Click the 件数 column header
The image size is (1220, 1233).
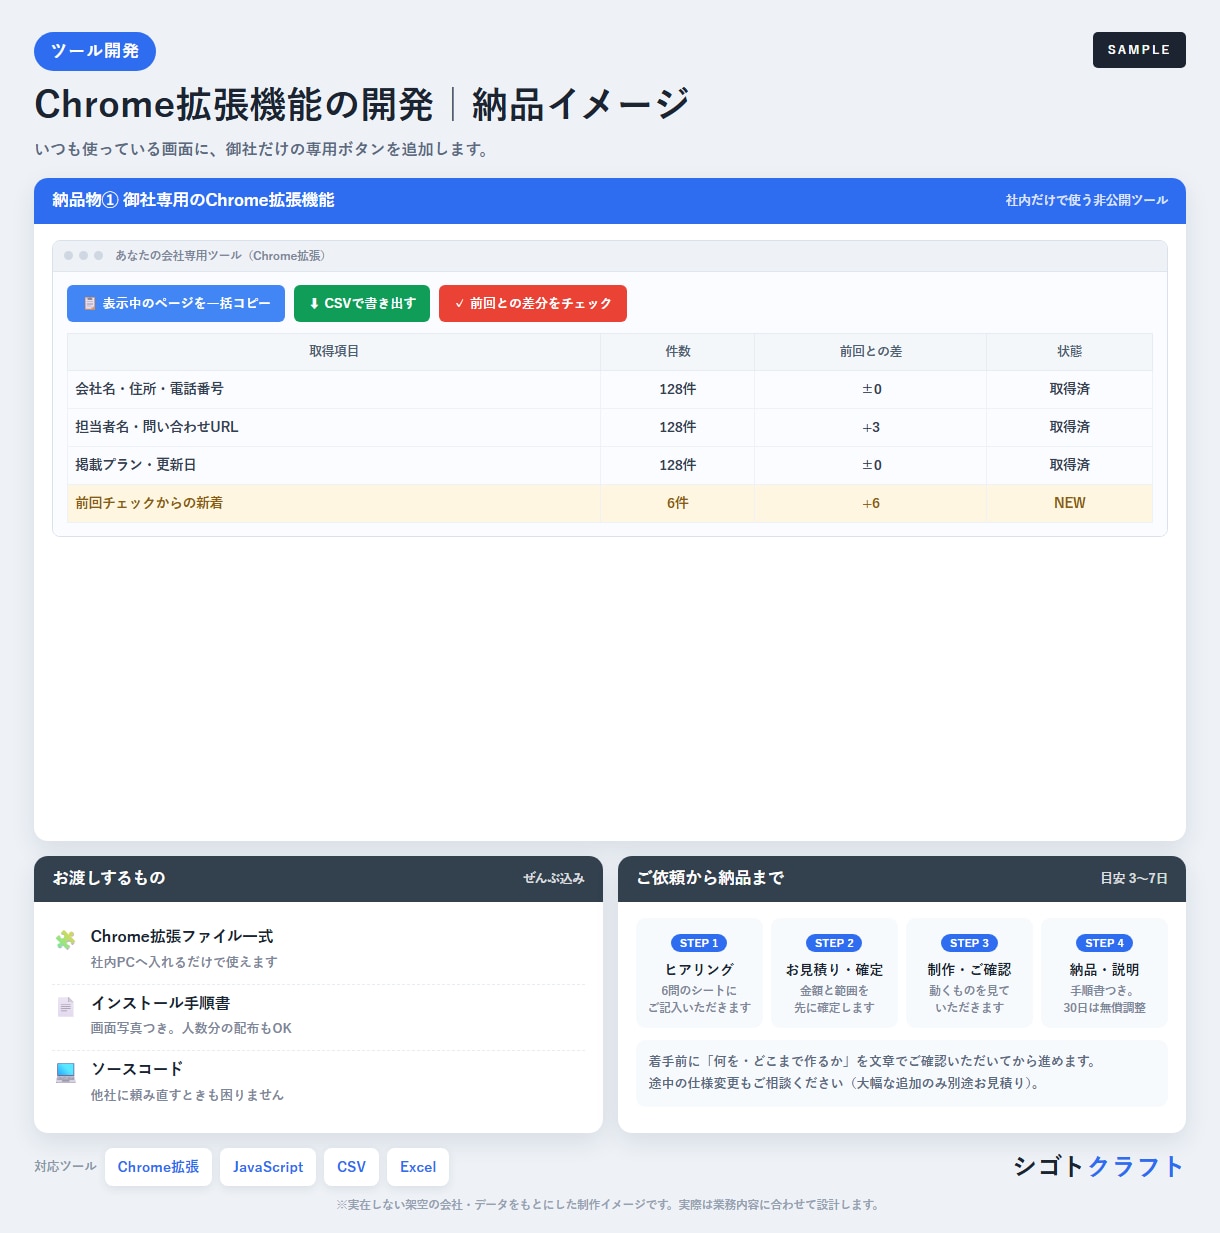tap(678, 352)
